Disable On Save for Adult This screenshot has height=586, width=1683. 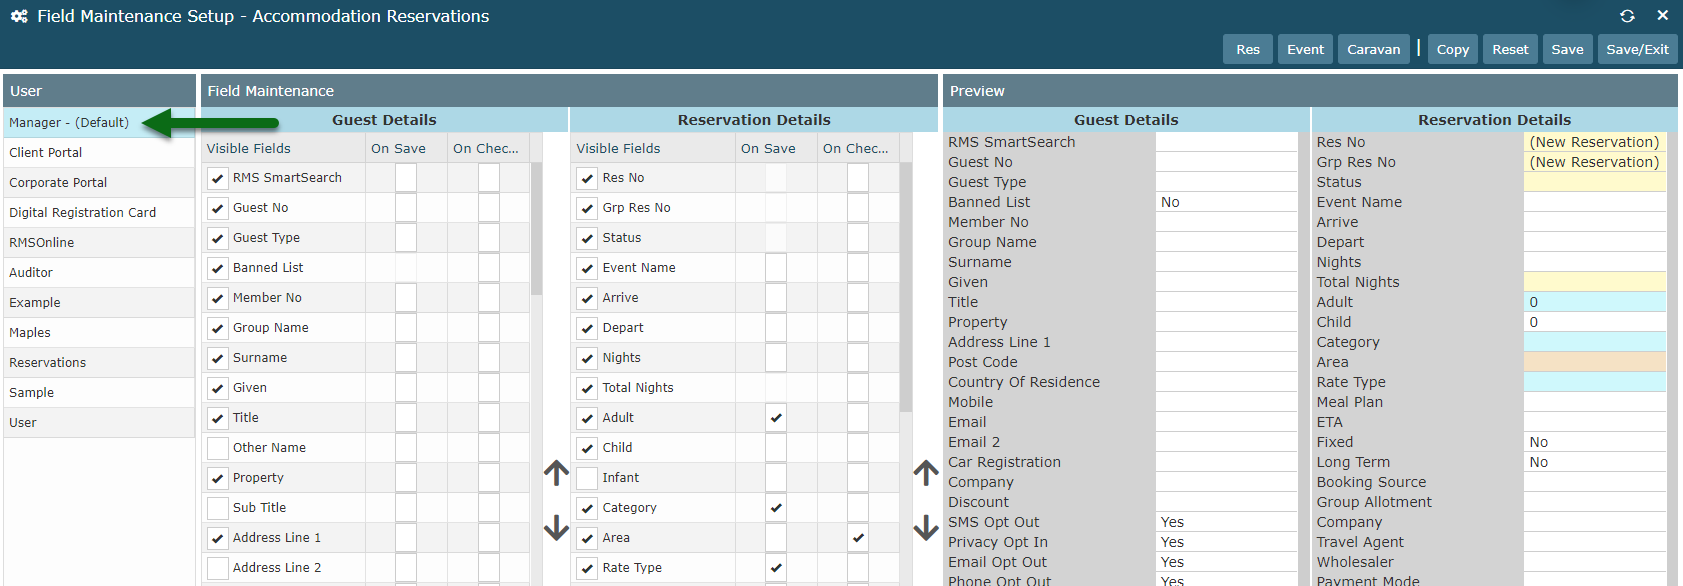[776, 418]
